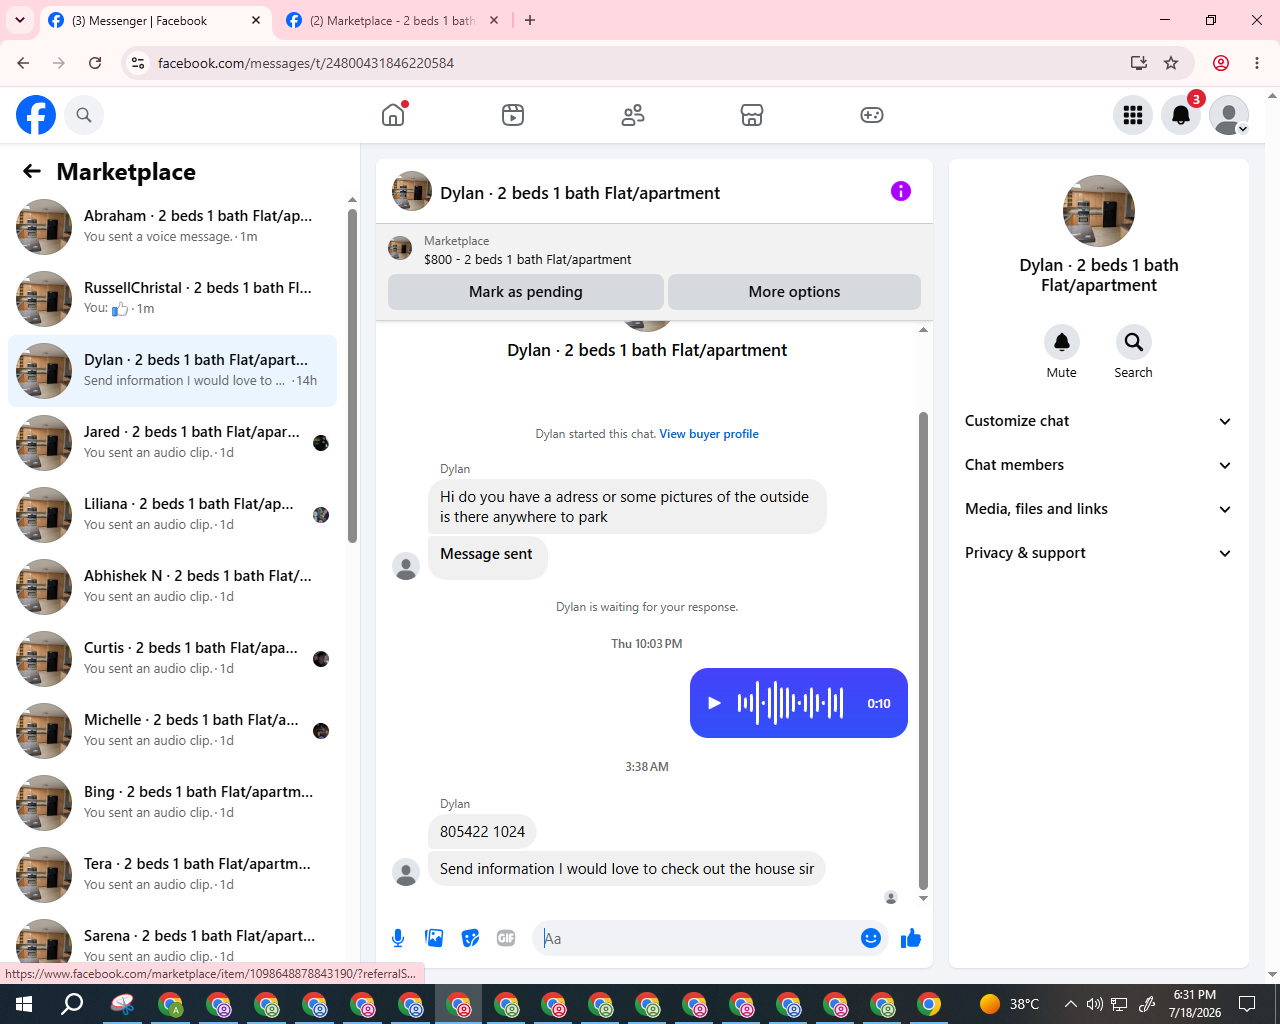The image size is (1280, 1024).
Task: Open Windows taskbar search
Action: (72, 1004)
